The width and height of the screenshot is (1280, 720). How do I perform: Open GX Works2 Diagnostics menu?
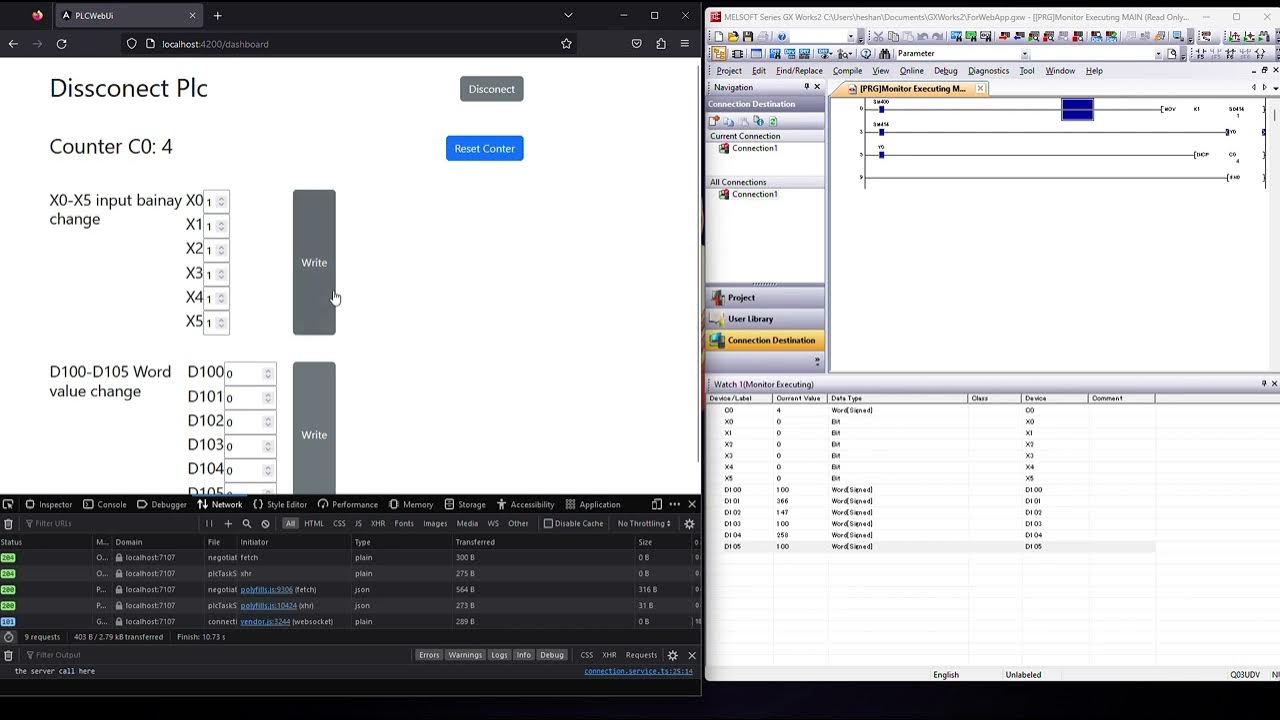[x=988, y=71]
